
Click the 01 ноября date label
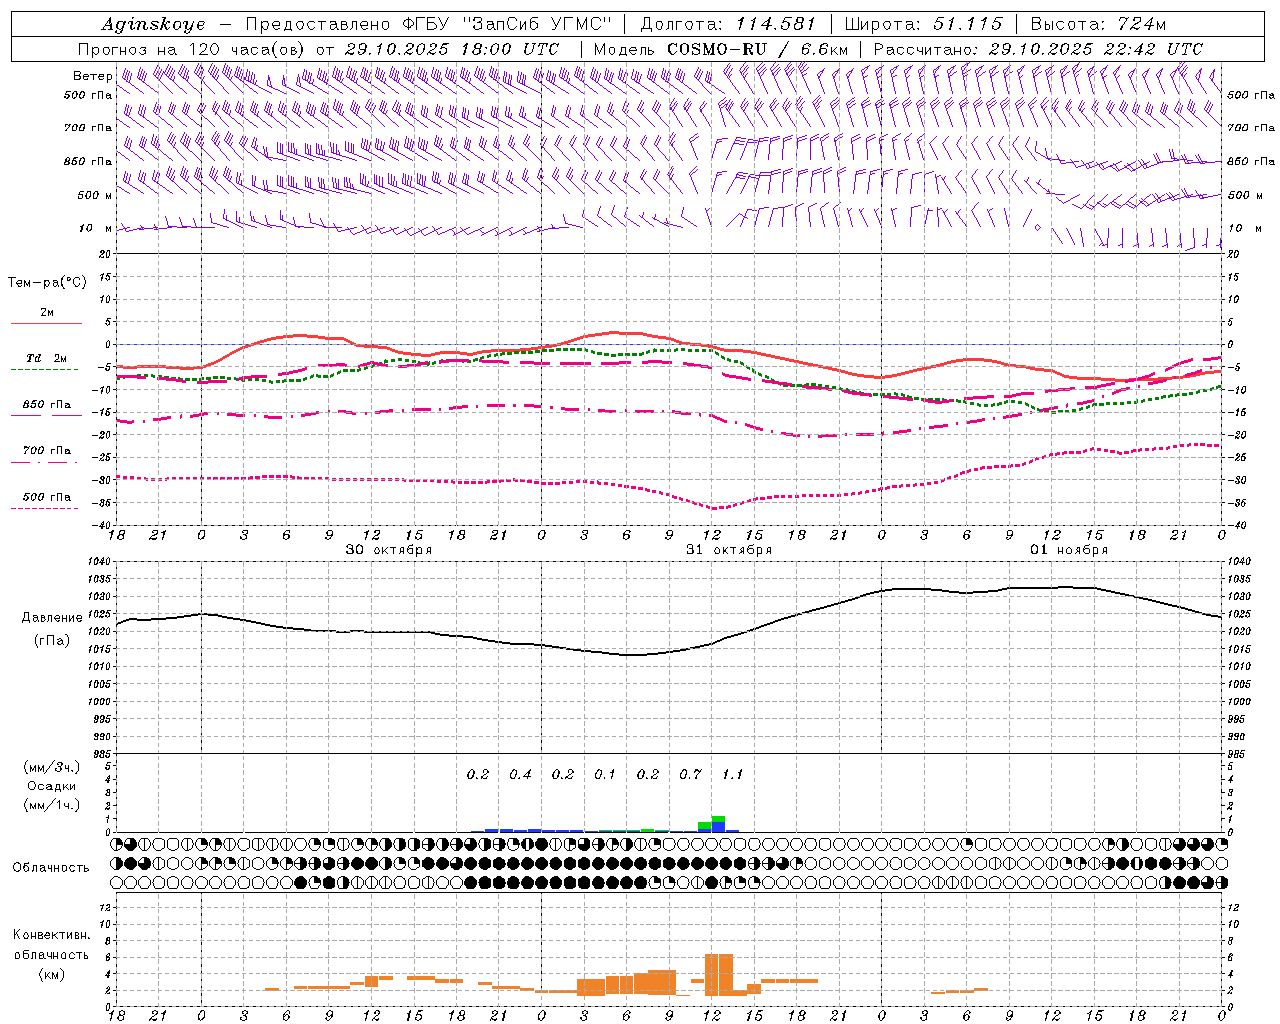pos(1069,550)
